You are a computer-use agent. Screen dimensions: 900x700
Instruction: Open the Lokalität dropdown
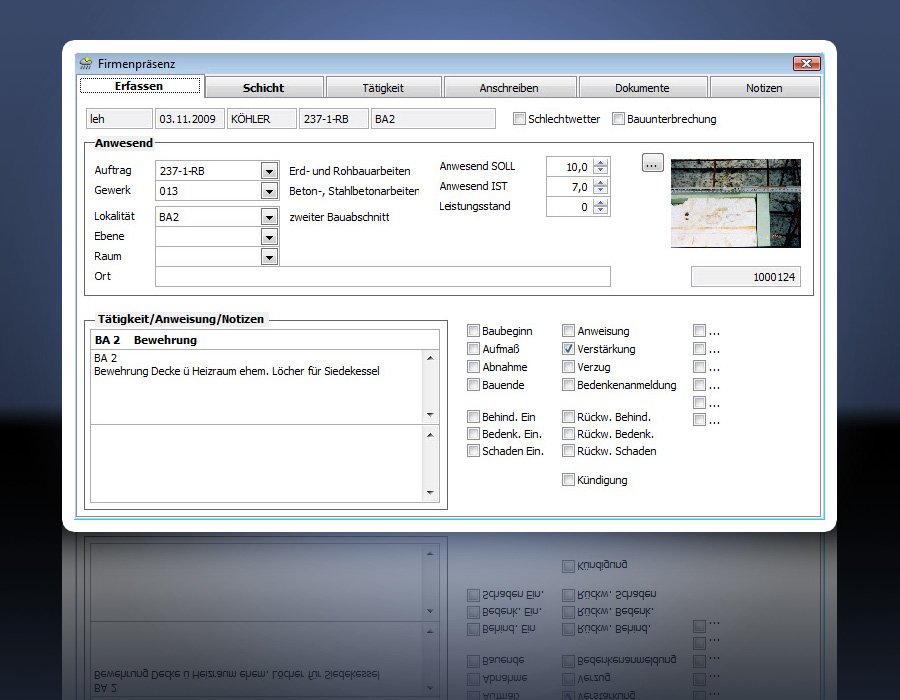click(x=268, y=216)
